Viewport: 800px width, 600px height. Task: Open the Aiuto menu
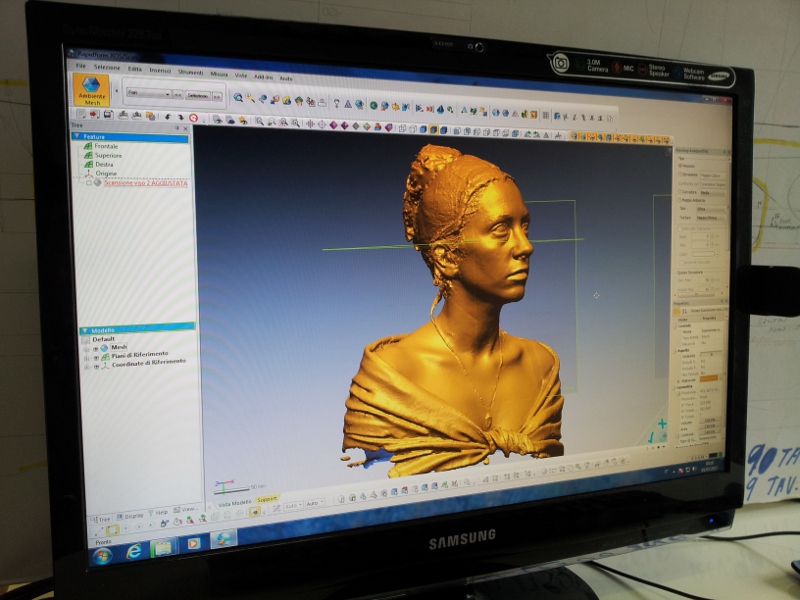coord(286,79)
